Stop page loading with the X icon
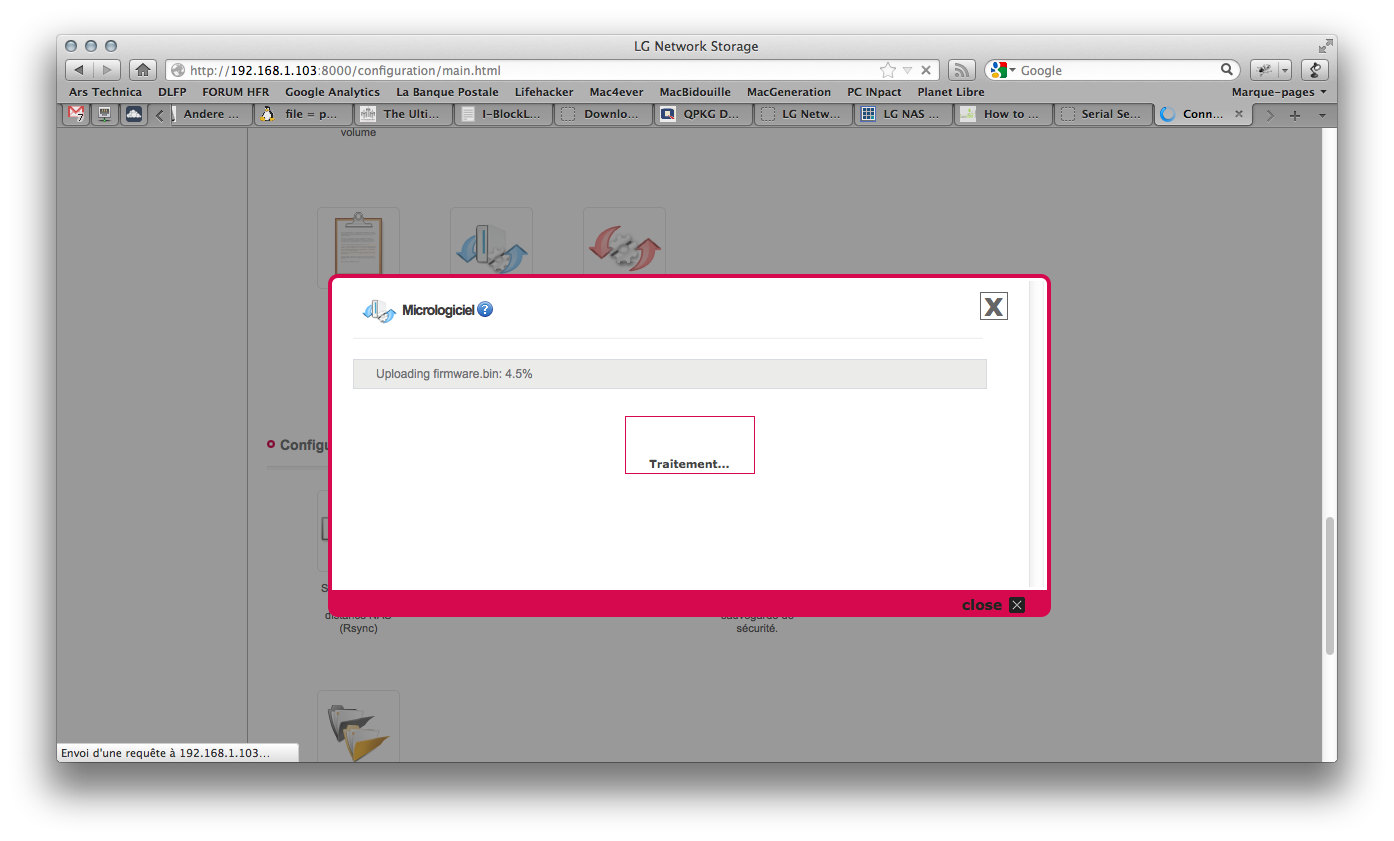The height and width of the screenshot is (841, 1394). coord(926,70)
